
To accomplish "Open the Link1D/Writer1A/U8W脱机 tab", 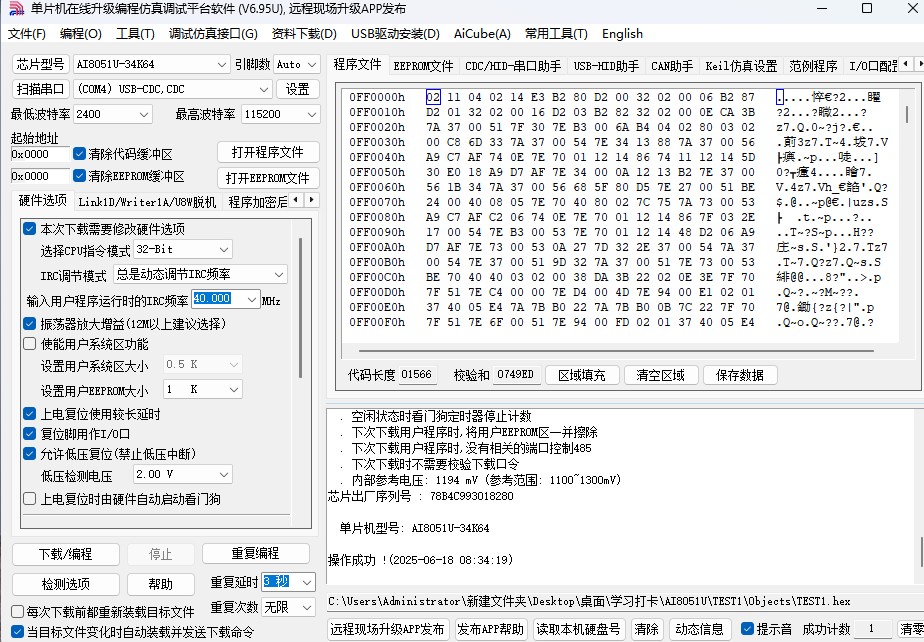I will (x=147, y=202).
